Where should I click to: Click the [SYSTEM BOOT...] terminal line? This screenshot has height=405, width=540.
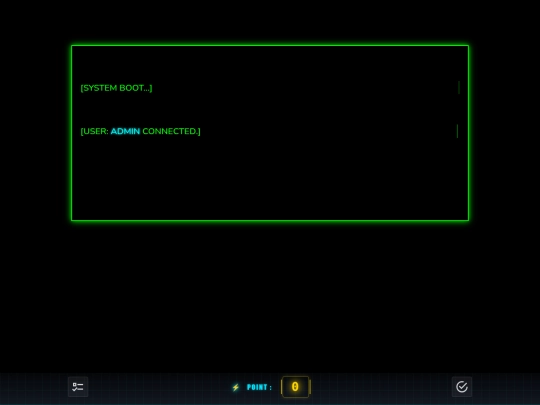(x=116, y=88)
